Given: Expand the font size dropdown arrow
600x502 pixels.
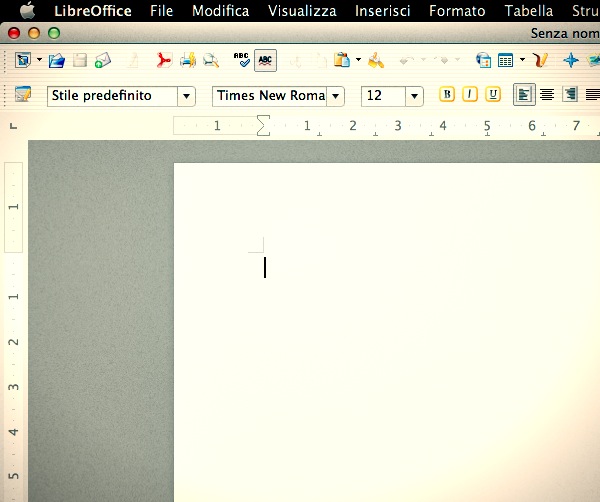Looking at the screenshot, I should point(414,96).
